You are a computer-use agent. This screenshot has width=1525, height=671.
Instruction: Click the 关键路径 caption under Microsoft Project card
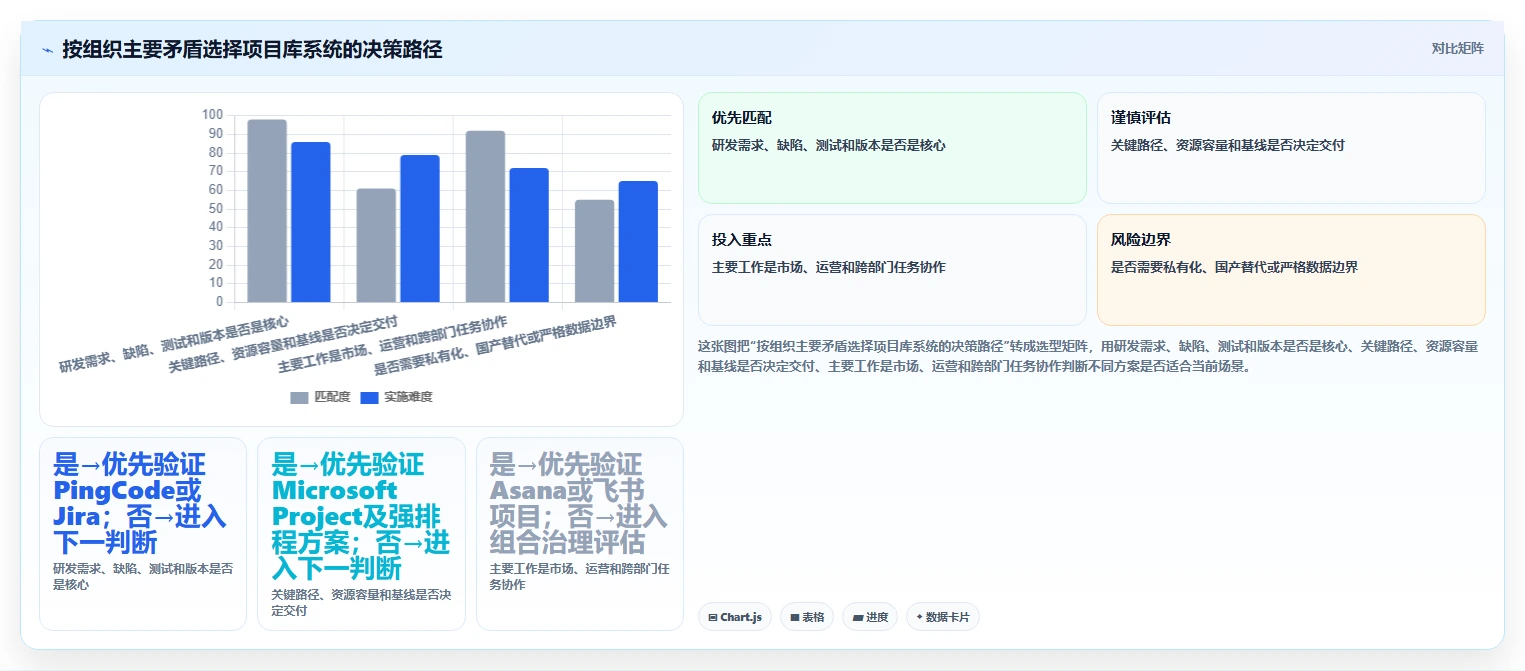click(361, 602)
